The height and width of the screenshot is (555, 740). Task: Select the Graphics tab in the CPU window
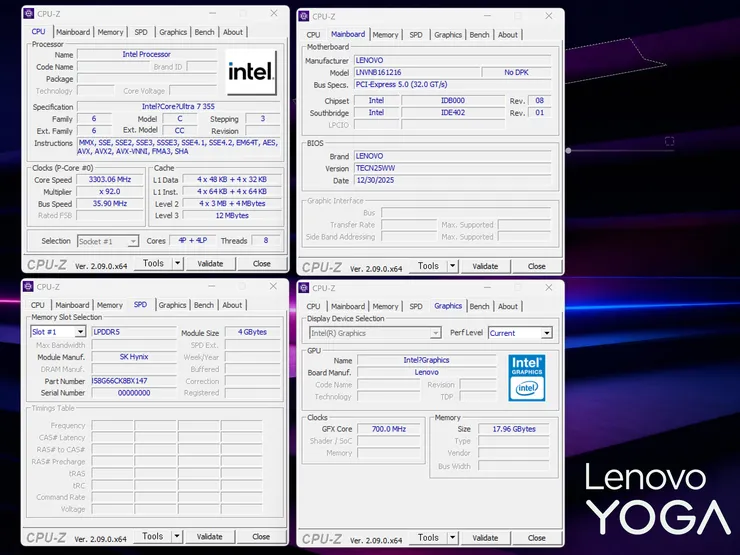pyautogui.click(x=173, y=32)
